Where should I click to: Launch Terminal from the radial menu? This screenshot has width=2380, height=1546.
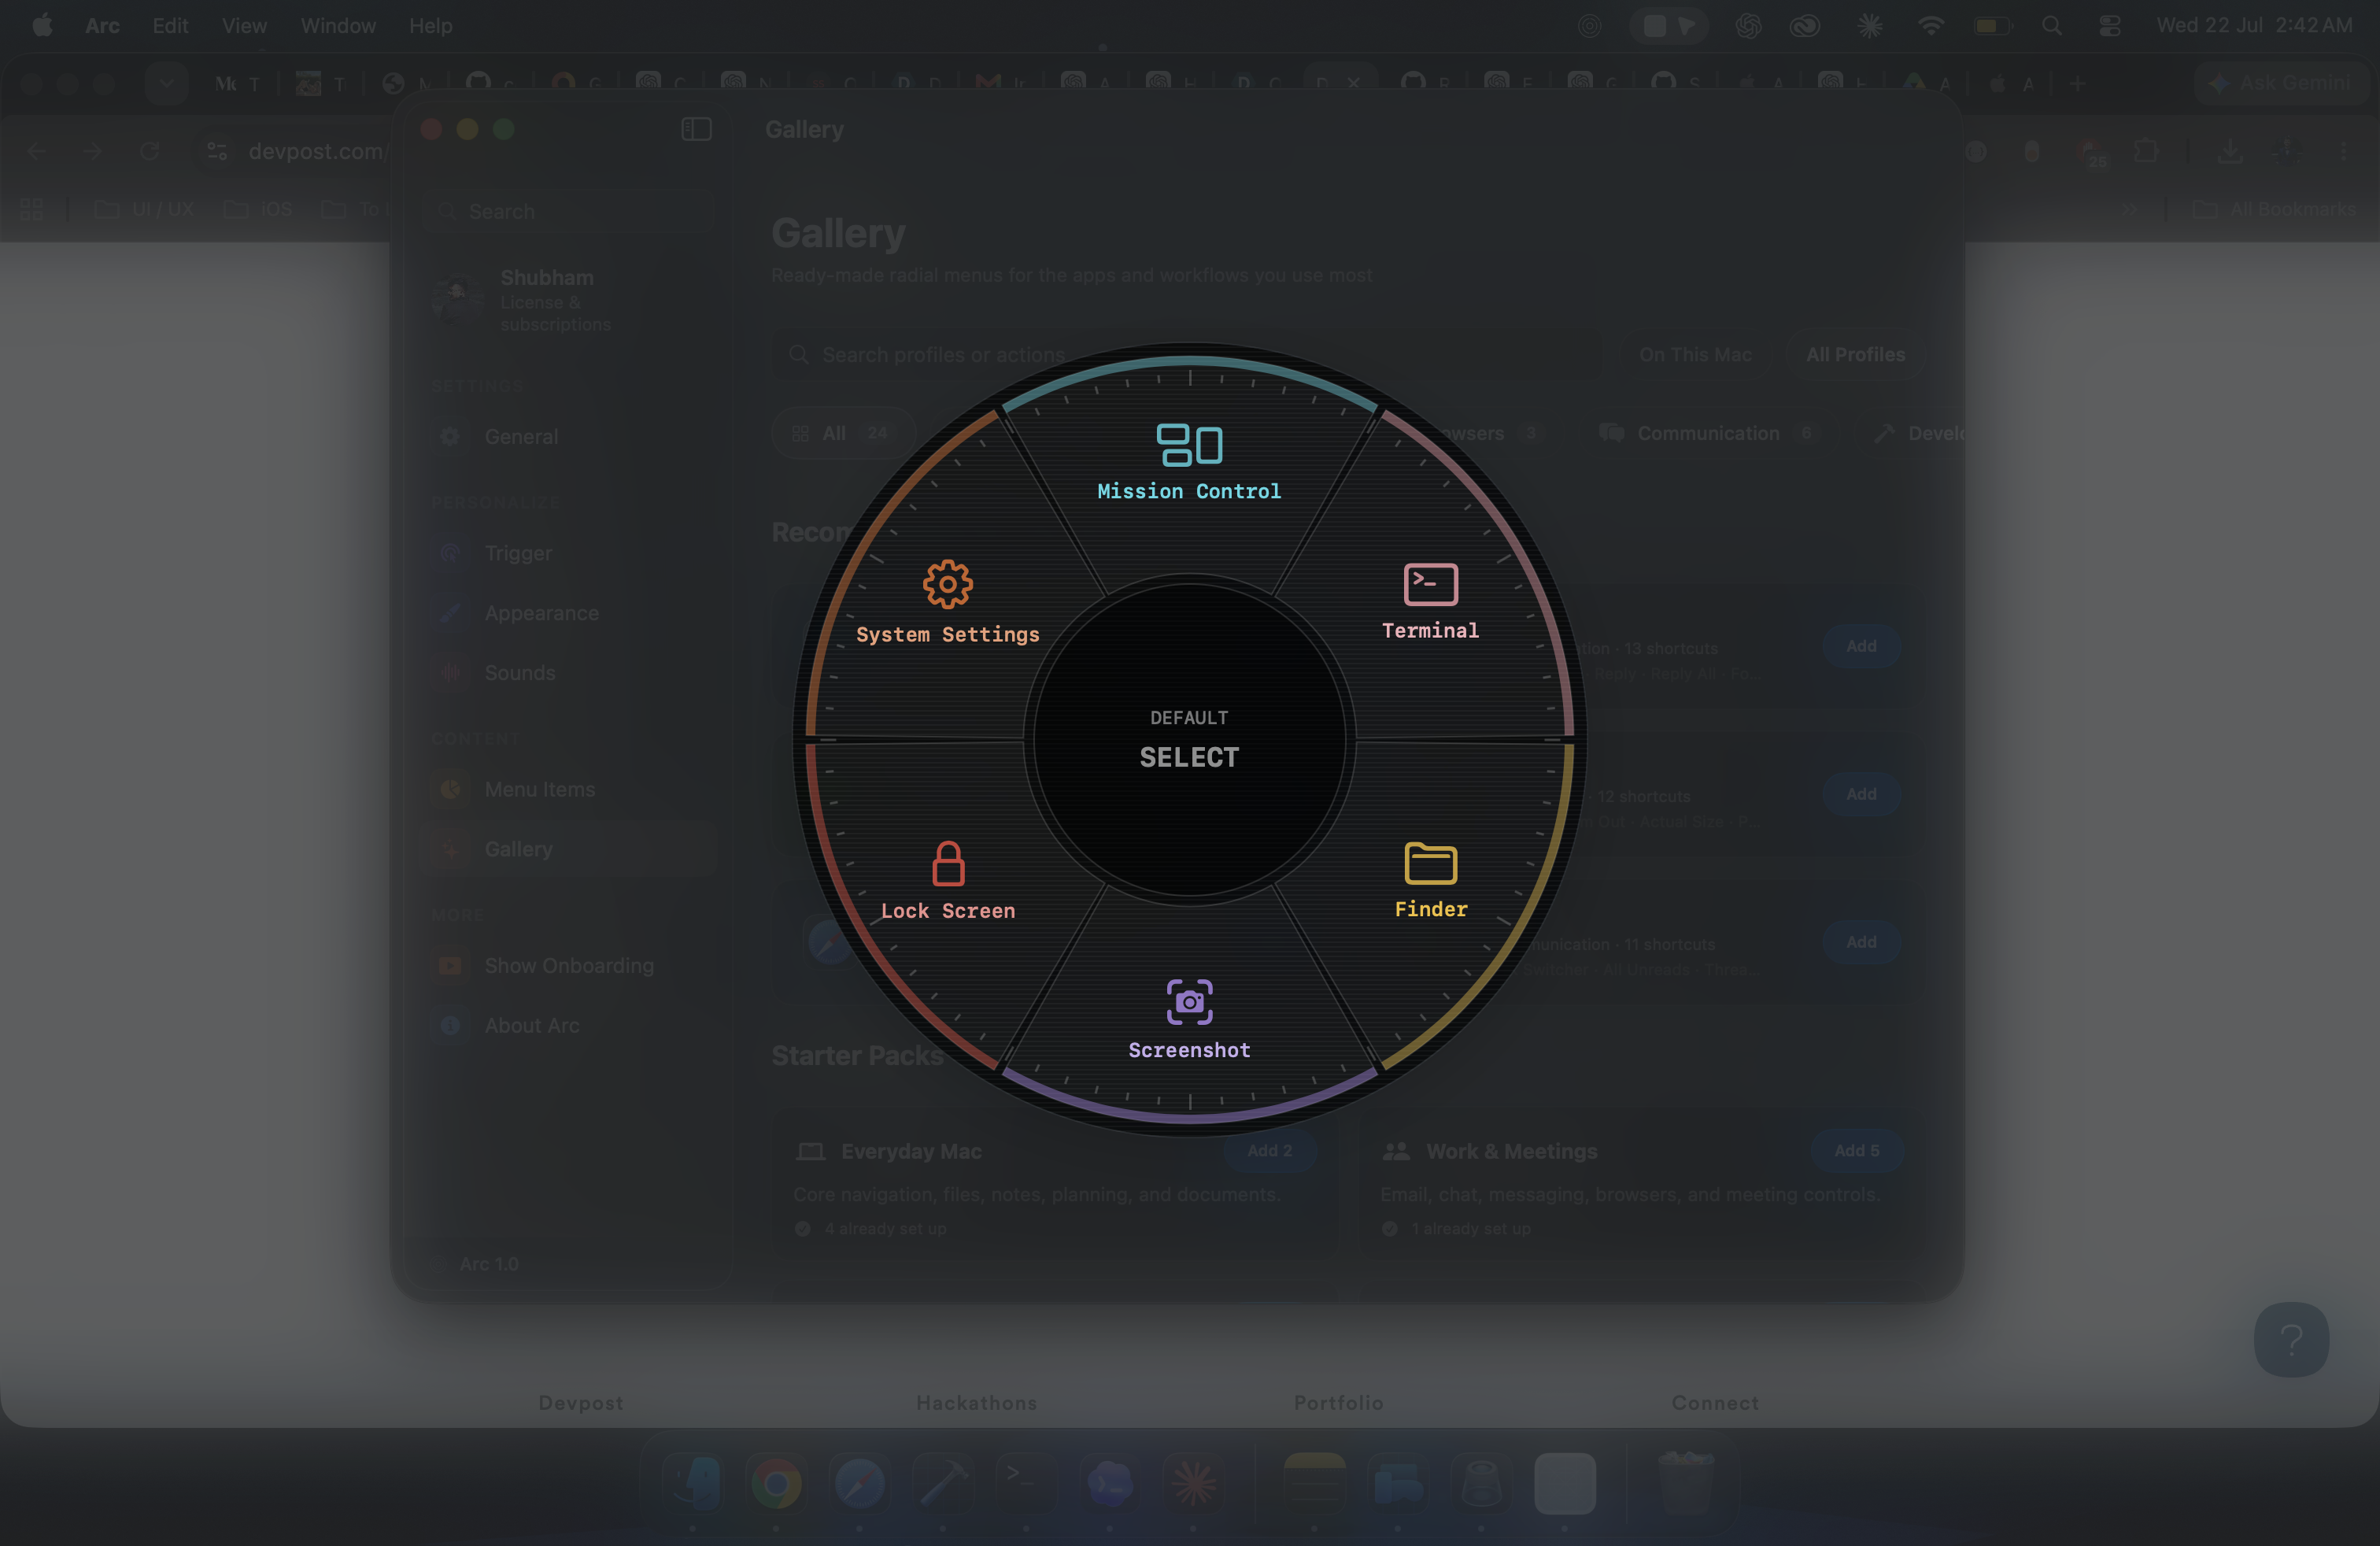[x=1430, y=601]
